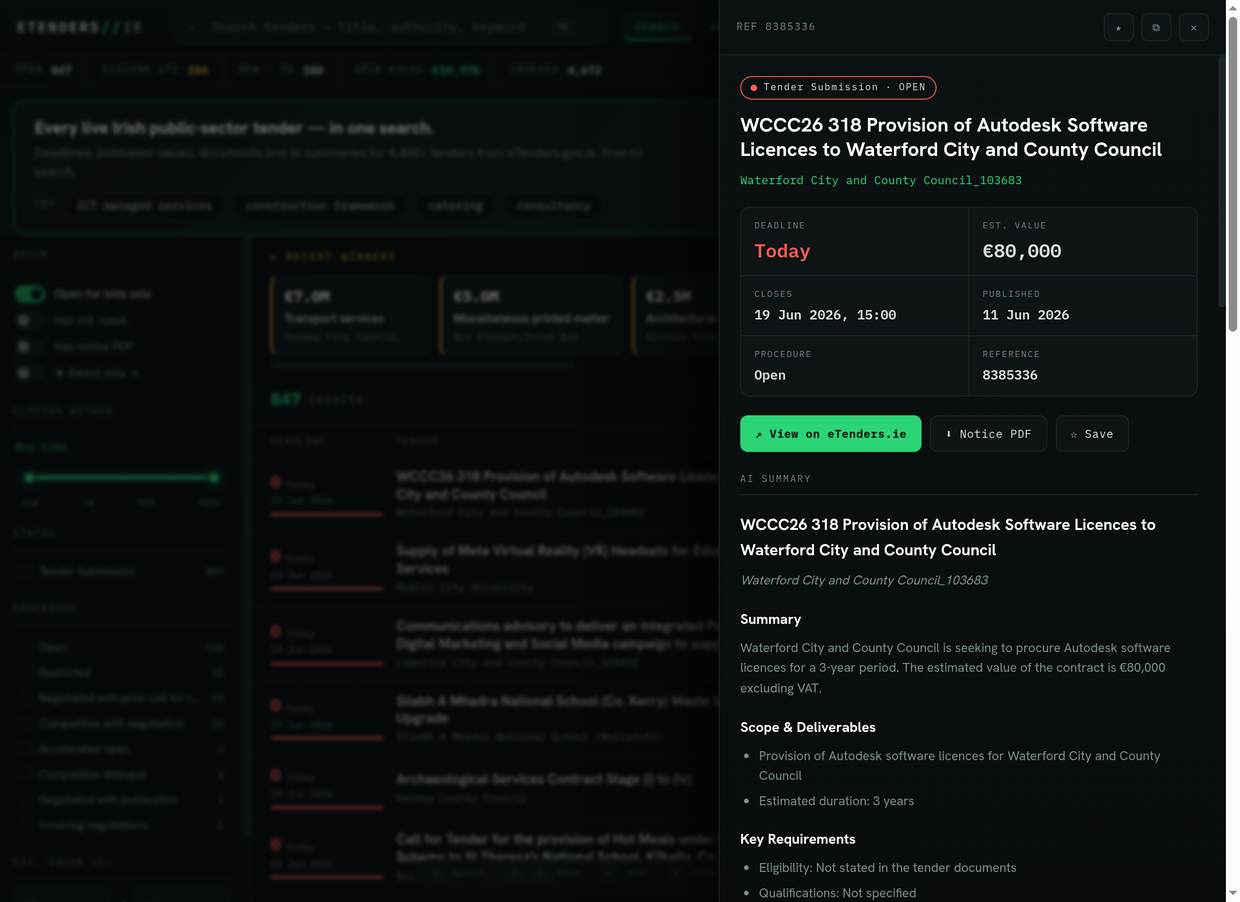The width and height of the screenshot is (1240, 902).
Task: Click the italic Waterford City and County Council_103683 subtitle
Action: tap(864, 580)
